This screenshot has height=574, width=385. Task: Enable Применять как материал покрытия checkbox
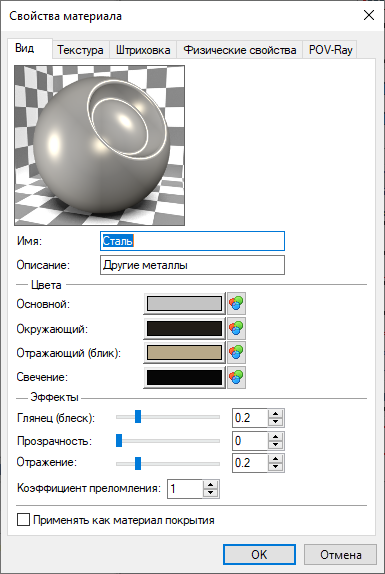(23, 520)
